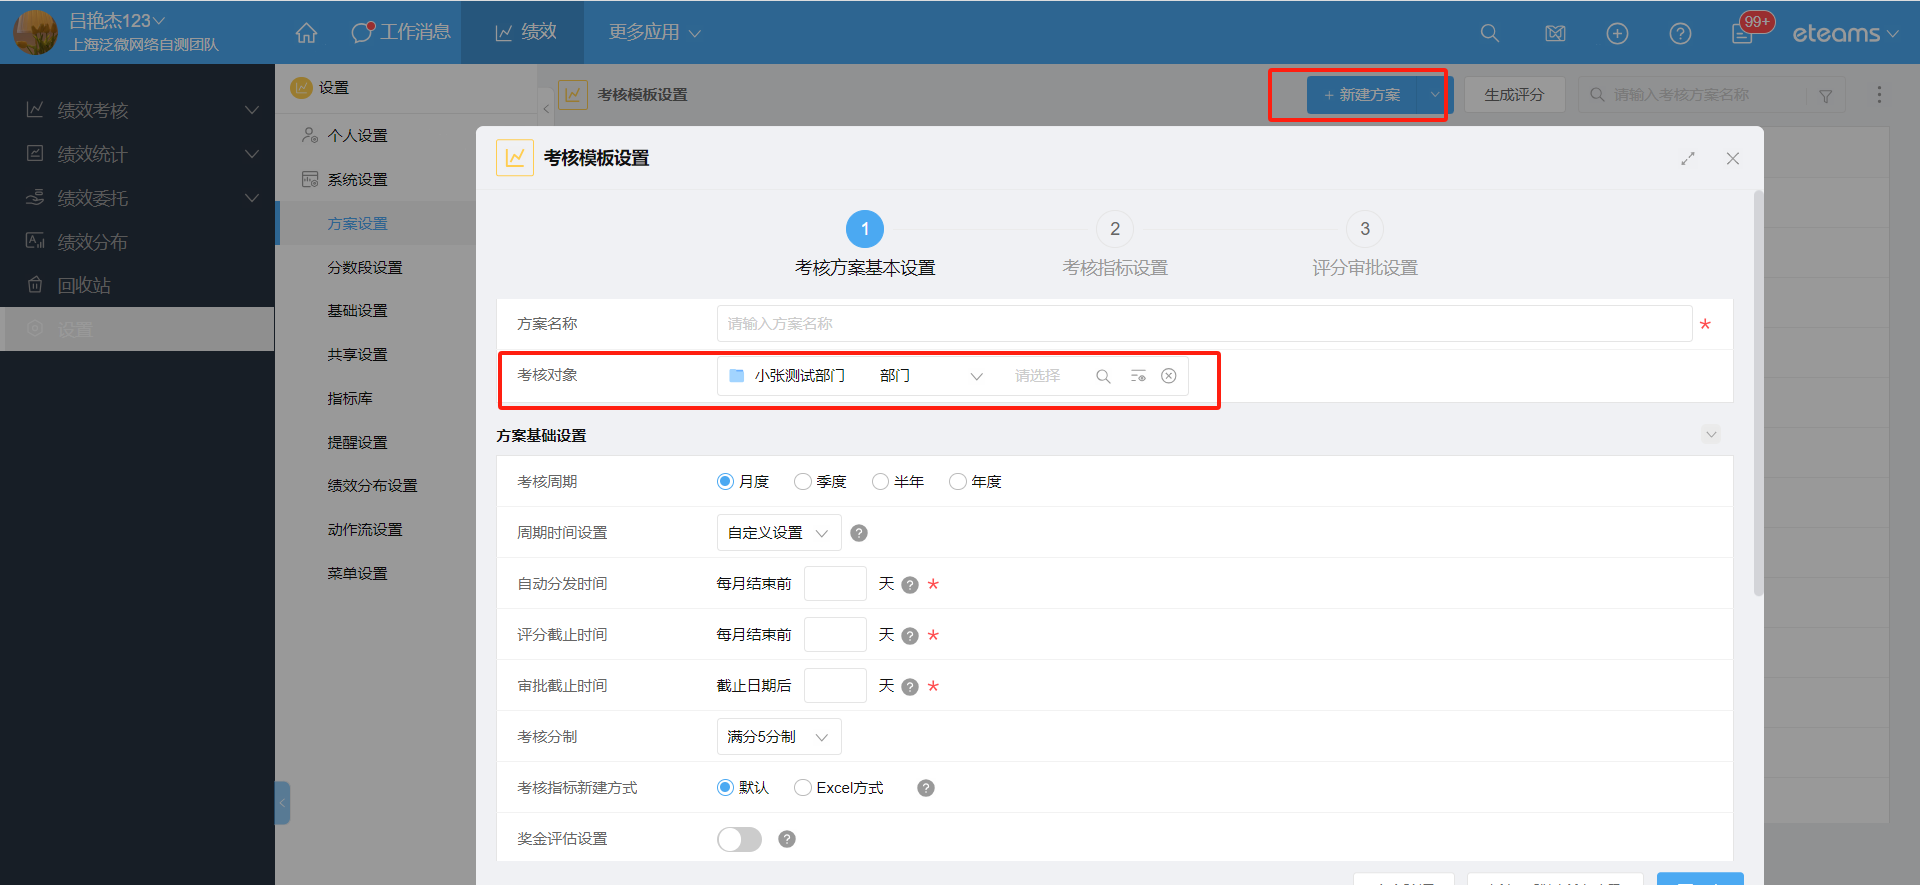Clear the 考核对象 selection with x icon

click(1168, 376)
